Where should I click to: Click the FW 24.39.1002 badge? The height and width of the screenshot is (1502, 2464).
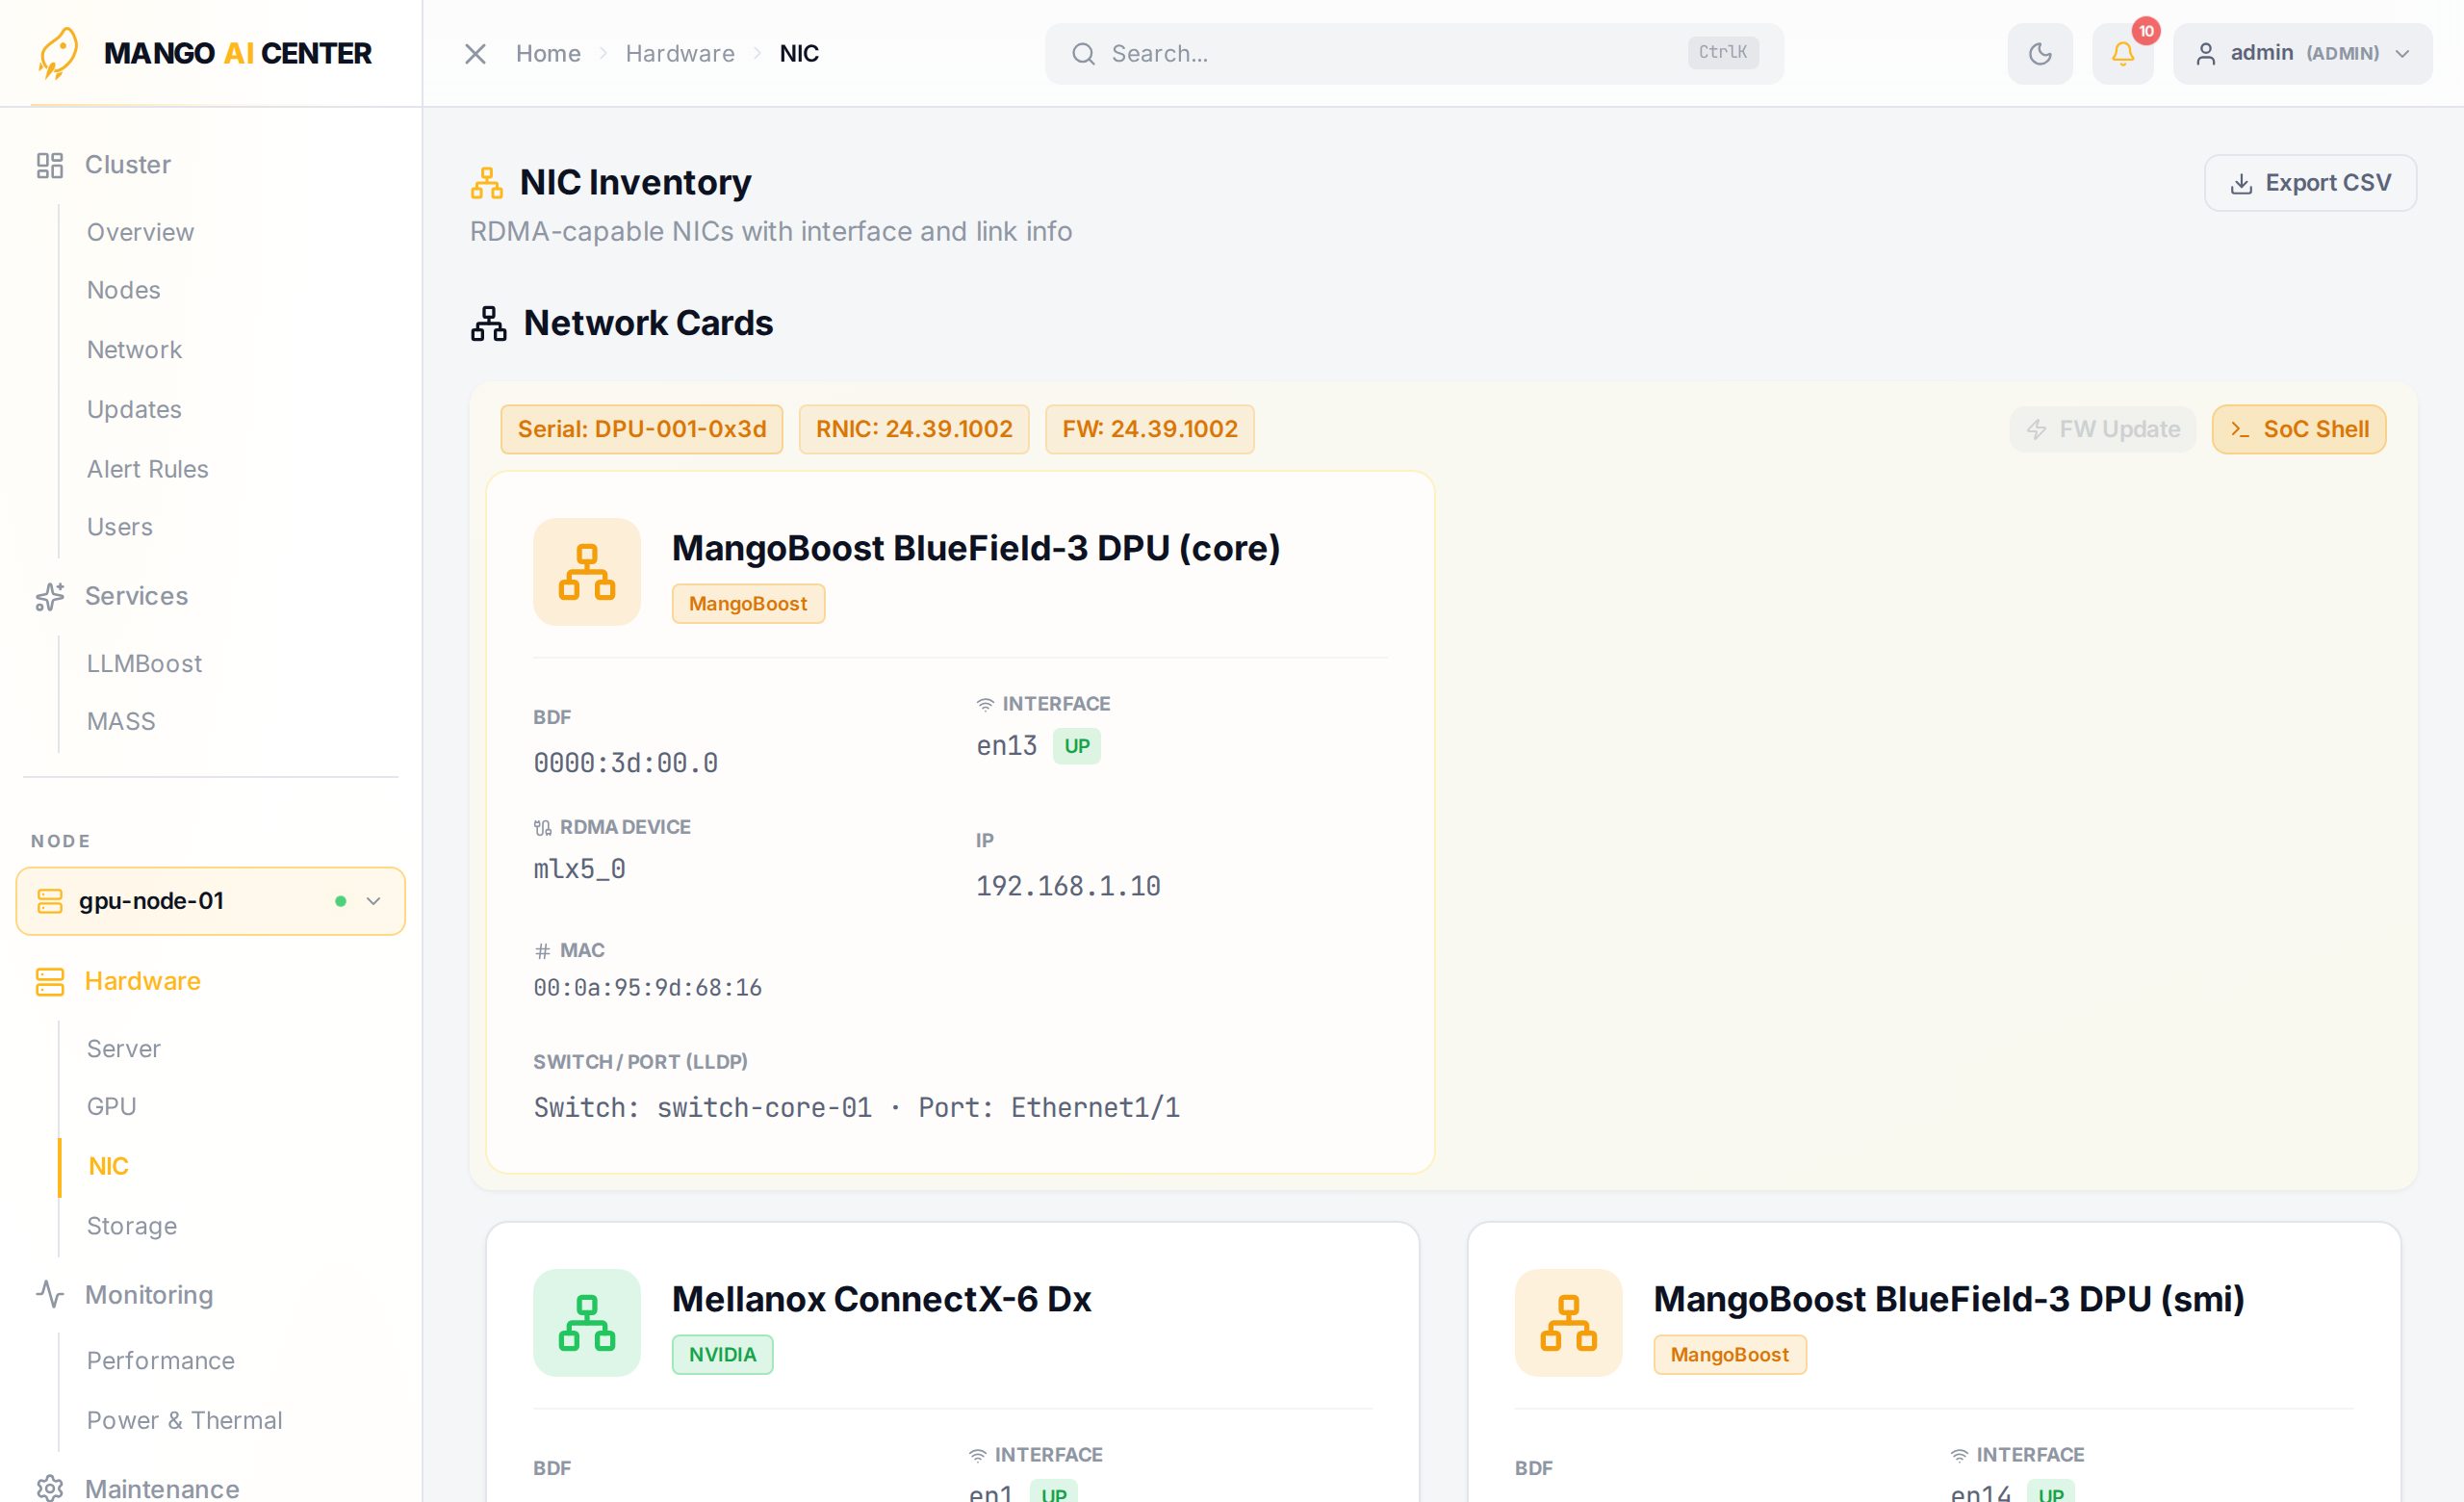click(1150, 429)
